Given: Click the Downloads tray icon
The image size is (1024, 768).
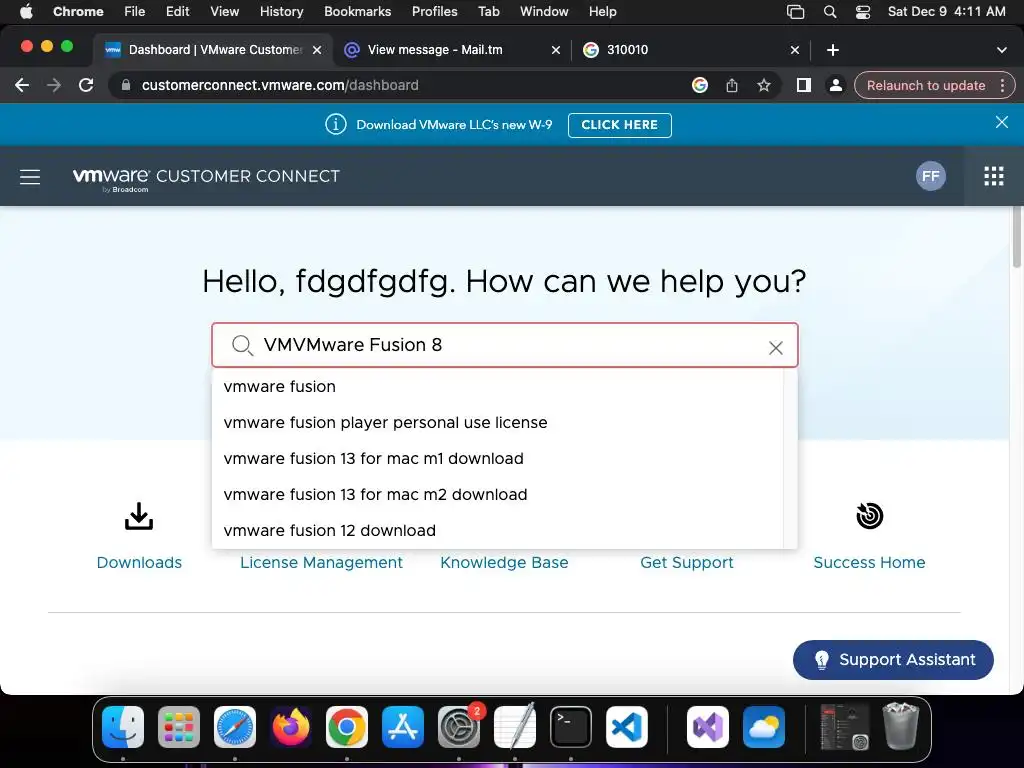Looking at the screenshot, I should click(139, 516).
